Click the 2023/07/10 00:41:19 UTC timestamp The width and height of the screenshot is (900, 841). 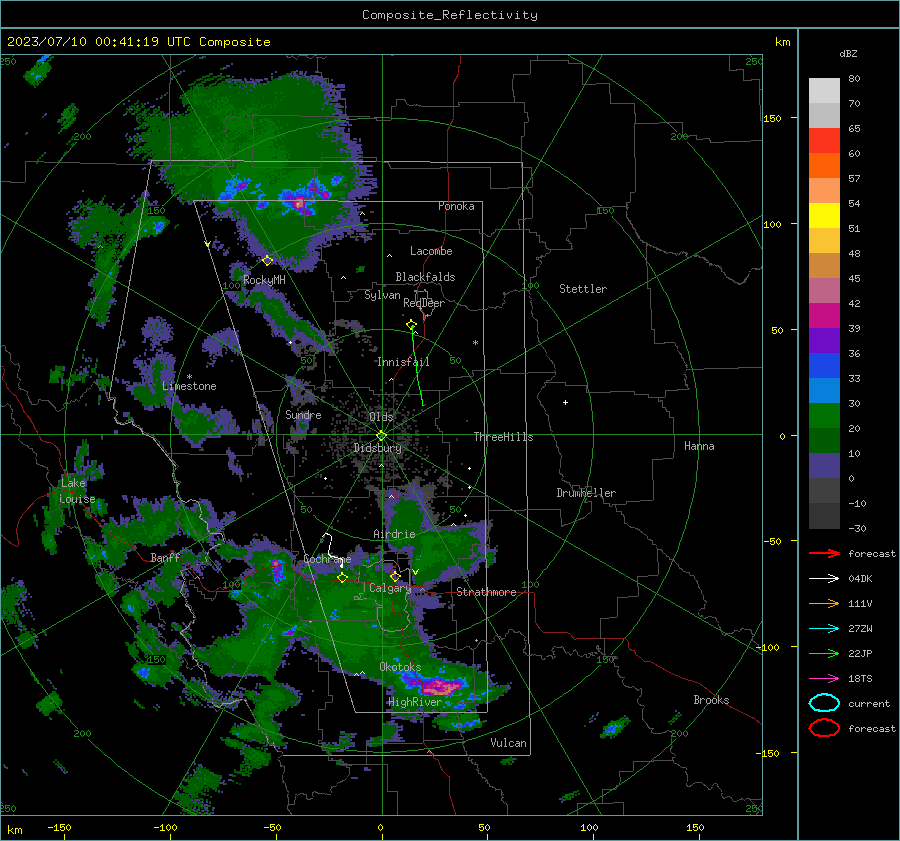[99, 42]
